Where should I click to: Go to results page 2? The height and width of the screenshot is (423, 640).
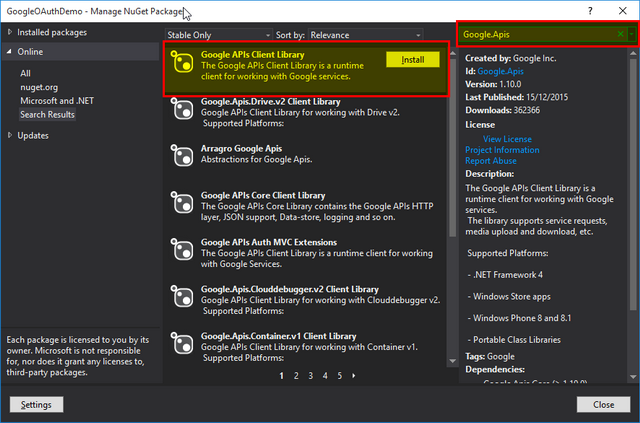click(x=296, y=376)
